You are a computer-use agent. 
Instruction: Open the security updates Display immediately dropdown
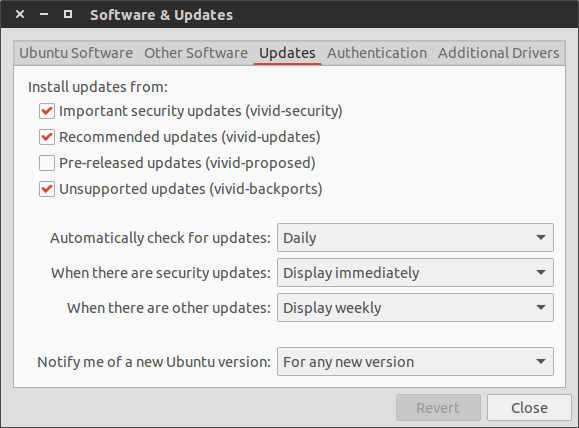(x=415, y=273)
